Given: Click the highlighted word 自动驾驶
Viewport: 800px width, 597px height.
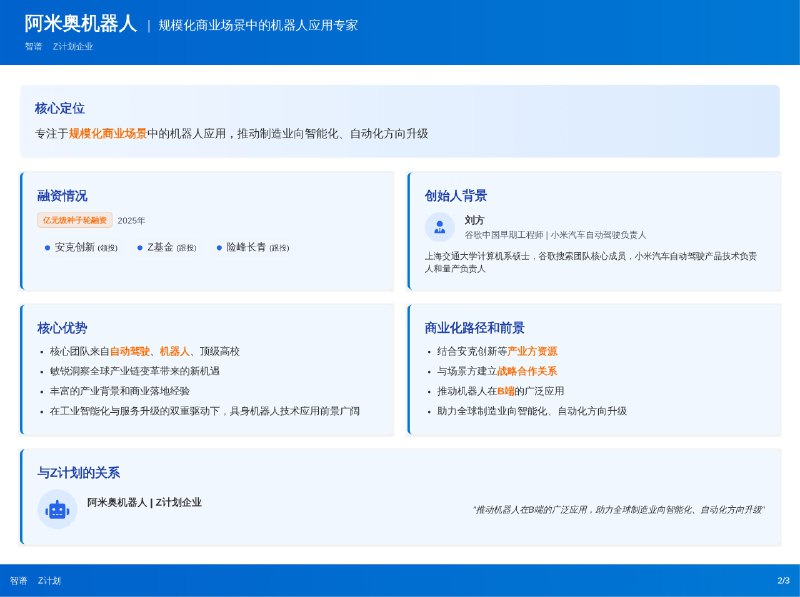Looking at the screenshot, I should (x=130, y=352).
